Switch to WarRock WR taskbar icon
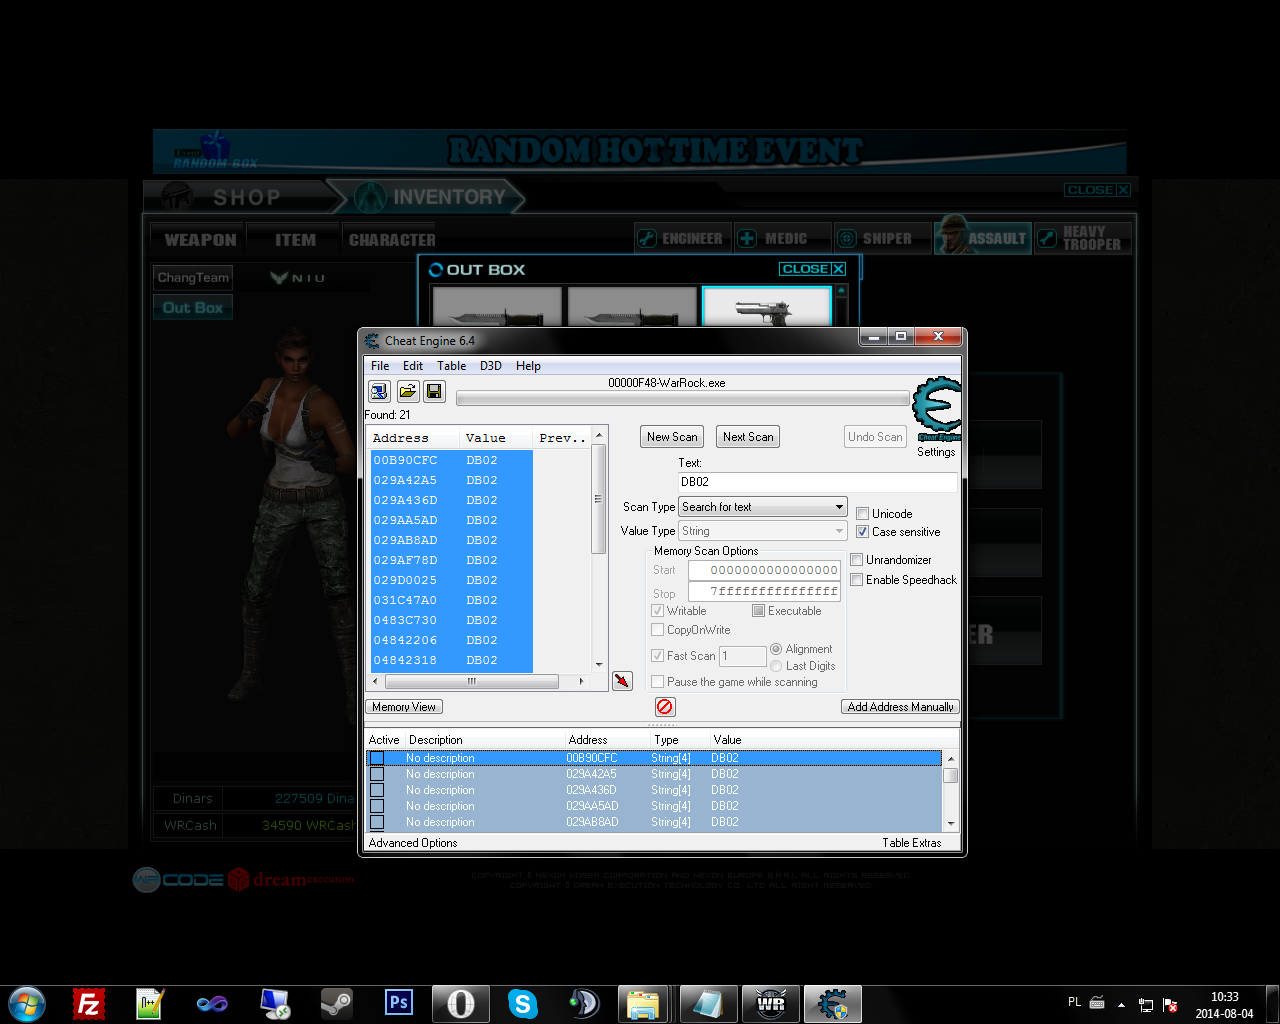 (x=771, y=1003)
